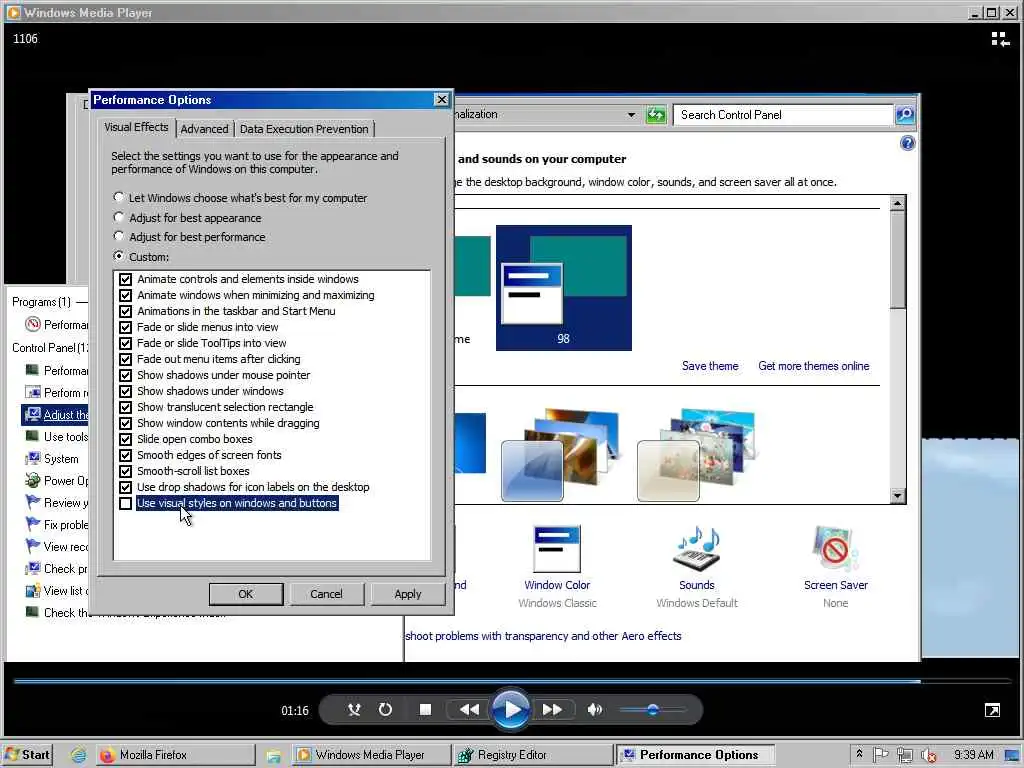
Task: Click the Search Control Panel field
Action: [783, 115]
